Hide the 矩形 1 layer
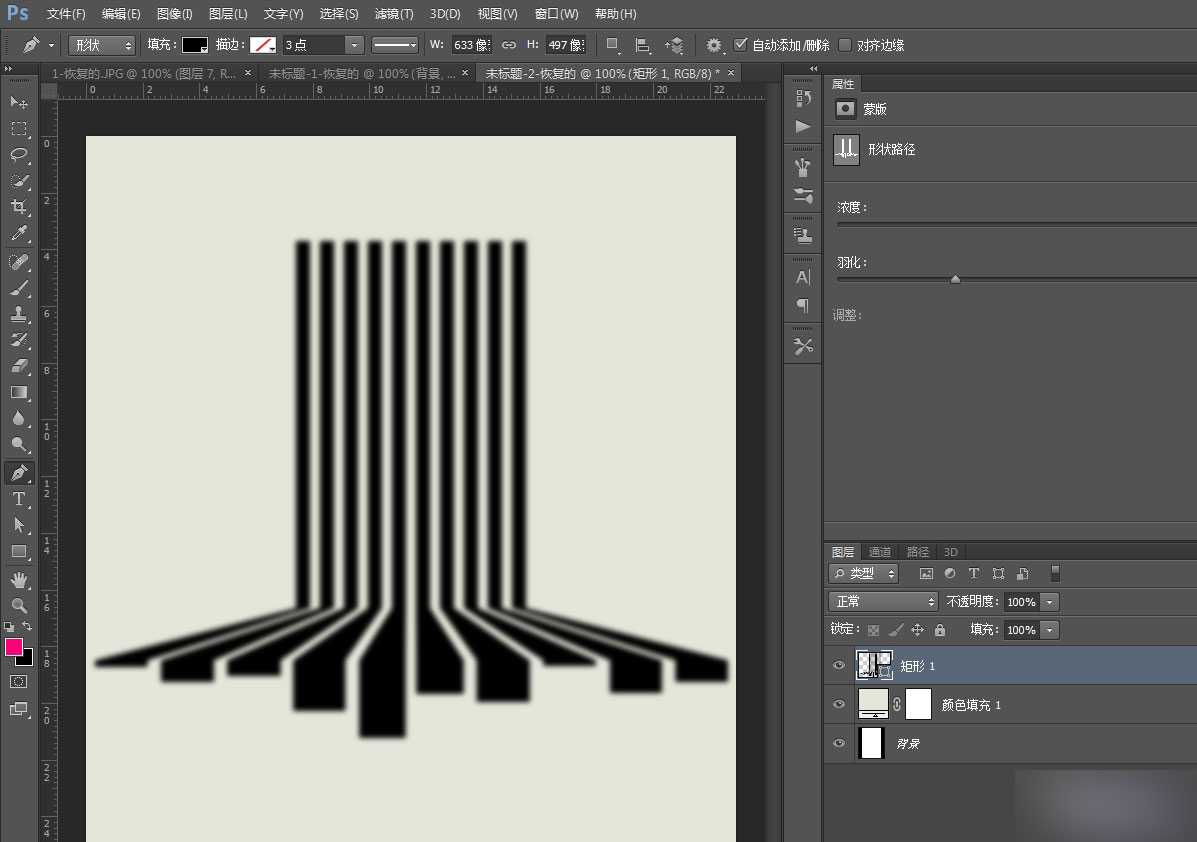The image size is (1197, 842). click(x=839, y=666)
